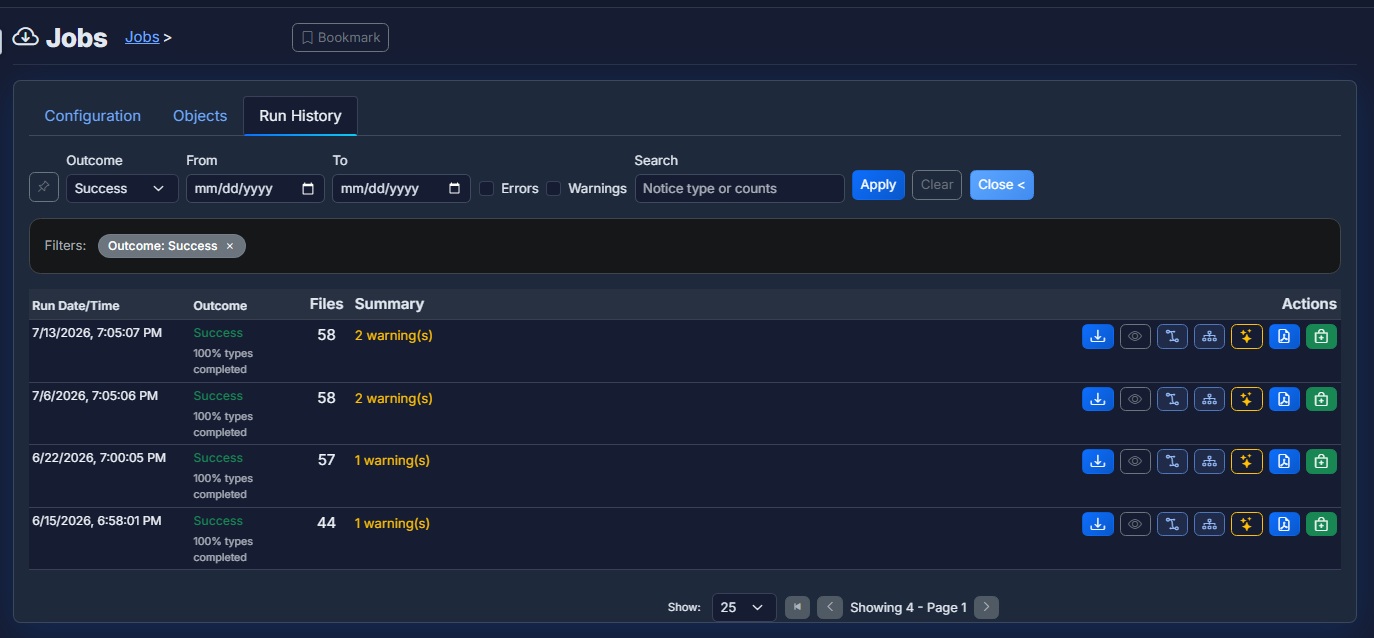This screenshot has height=638, width=1374.
Task: Go to the next page of results
Action: tap(986, 607)
